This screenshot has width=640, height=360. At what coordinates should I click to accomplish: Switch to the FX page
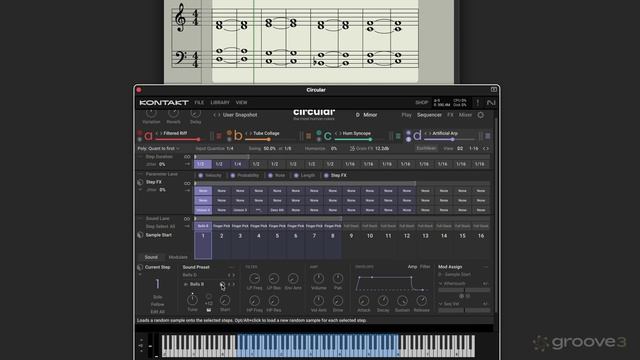[x=450, y=115]
